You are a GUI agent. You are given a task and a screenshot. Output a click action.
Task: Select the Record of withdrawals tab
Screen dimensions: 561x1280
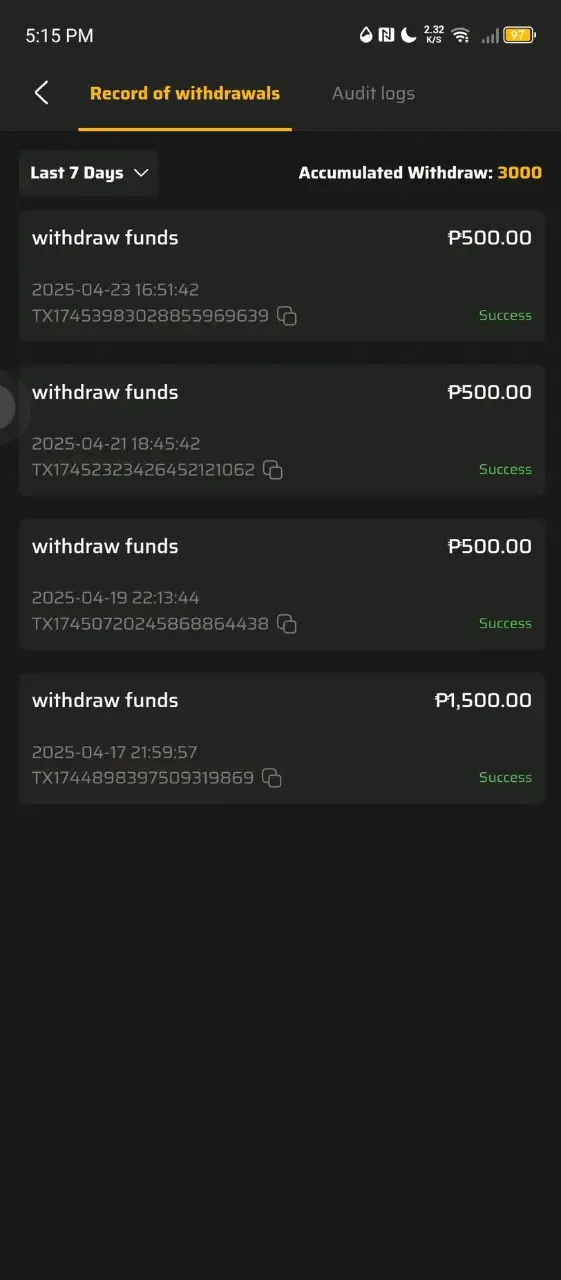185,94
